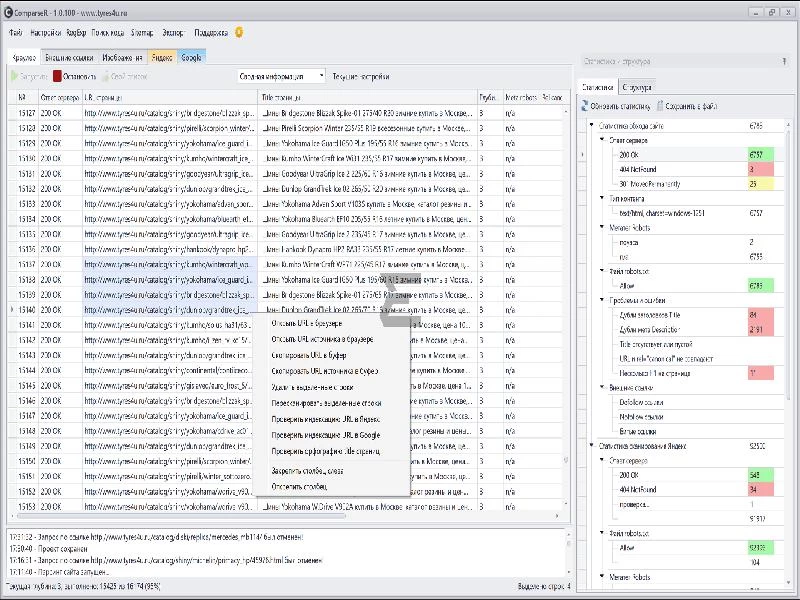Image resolution: width=800 pixels, height=600 pixels.
Task: Switch to the Structure tab in the right panel
Action: coord(636,87)
